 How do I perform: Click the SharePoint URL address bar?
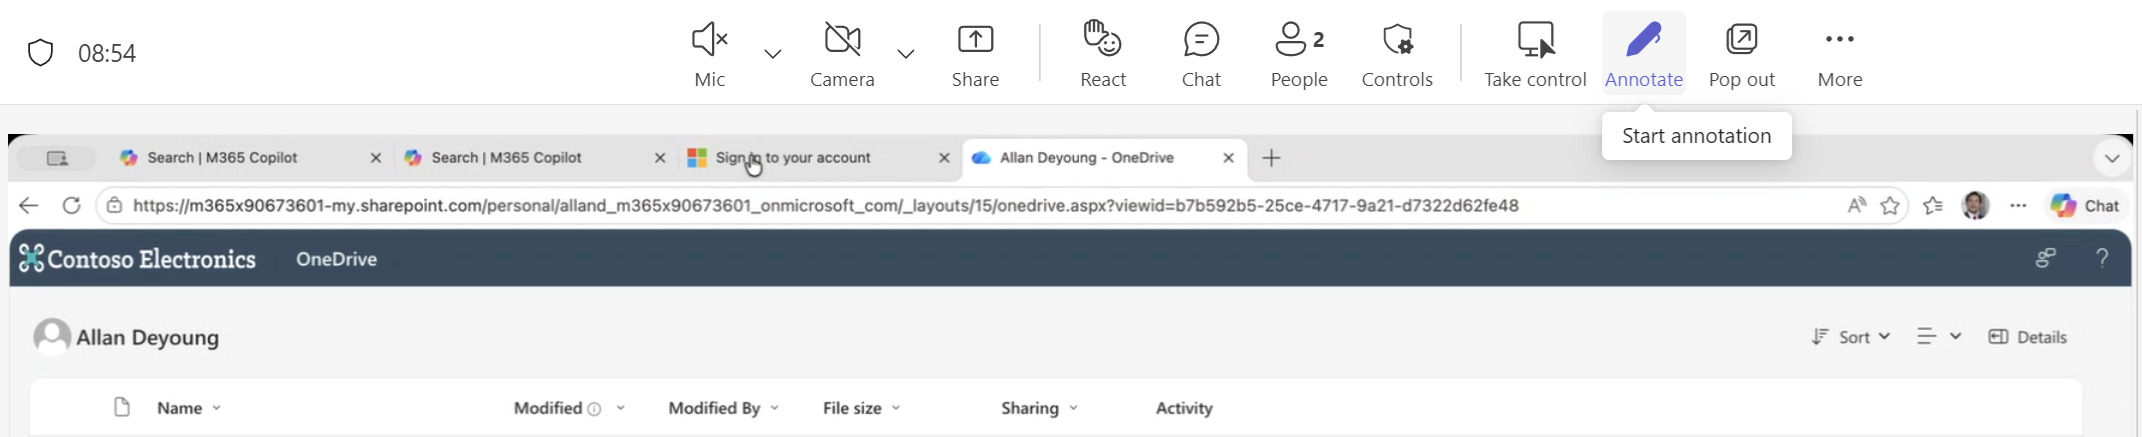coord(825,206)
